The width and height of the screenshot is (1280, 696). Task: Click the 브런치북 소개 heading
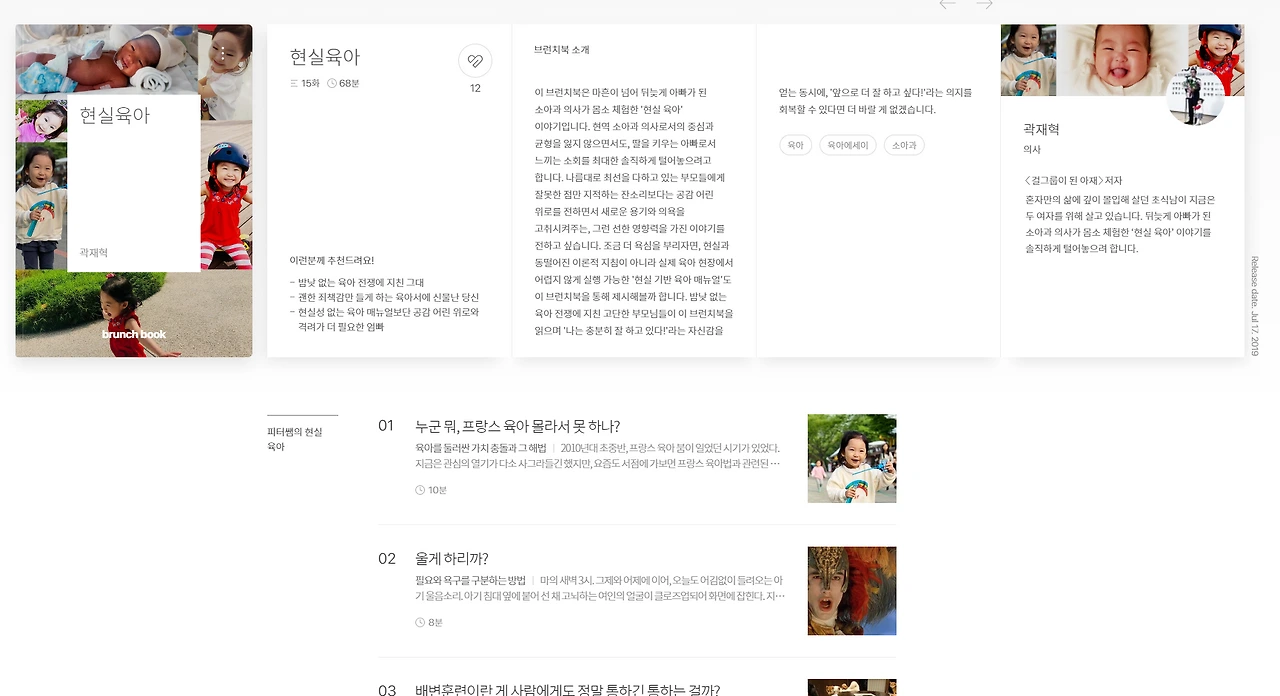pyautogui.click(x=562, y=50)
